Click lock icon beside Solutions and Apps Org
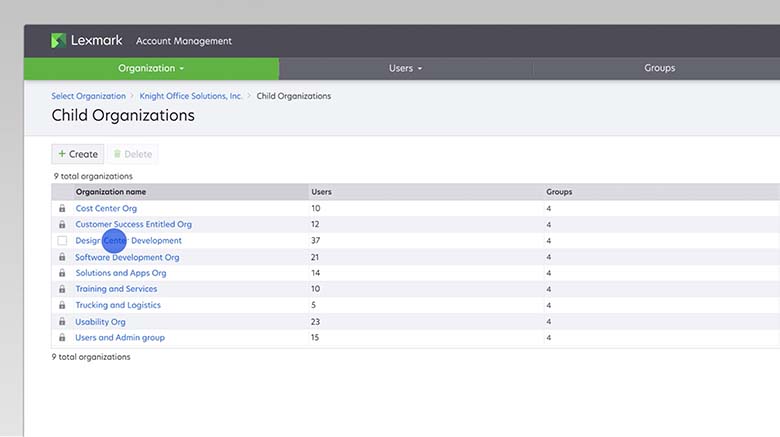This screenshot has width=780, height=437. coord(62,273)
